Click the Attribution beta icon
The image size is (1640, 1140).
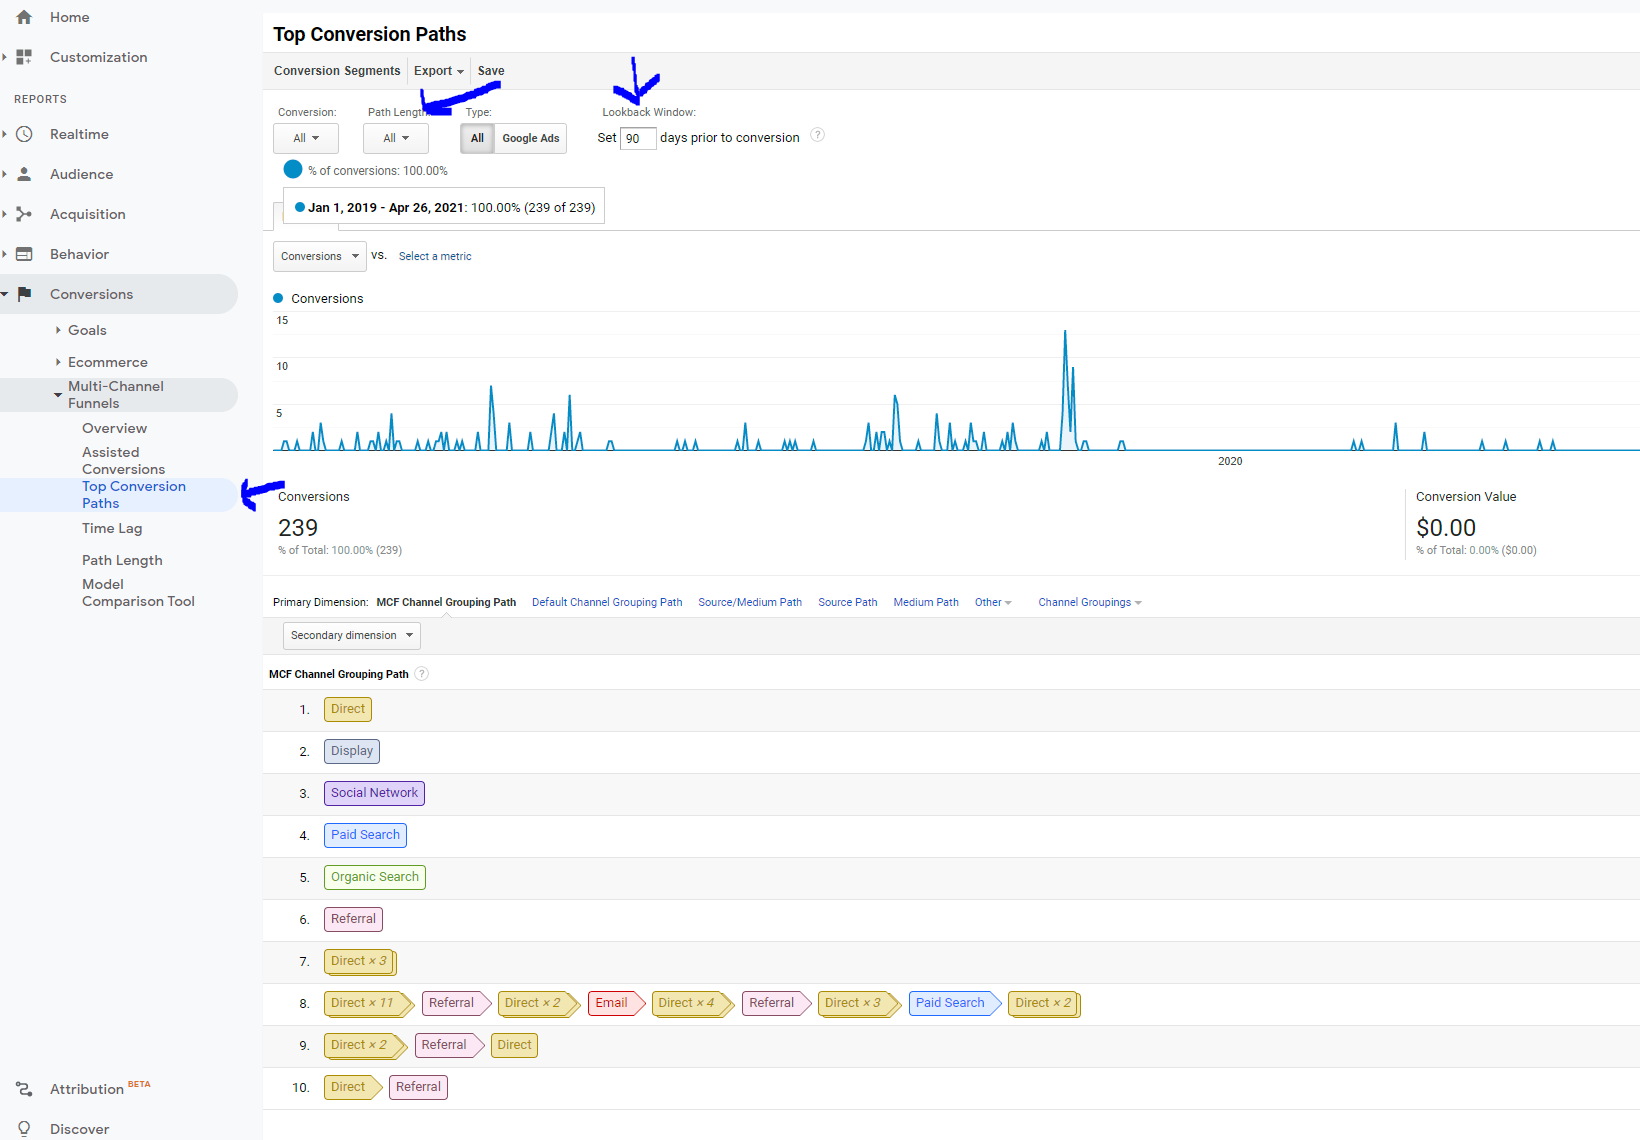point(24,1089)
